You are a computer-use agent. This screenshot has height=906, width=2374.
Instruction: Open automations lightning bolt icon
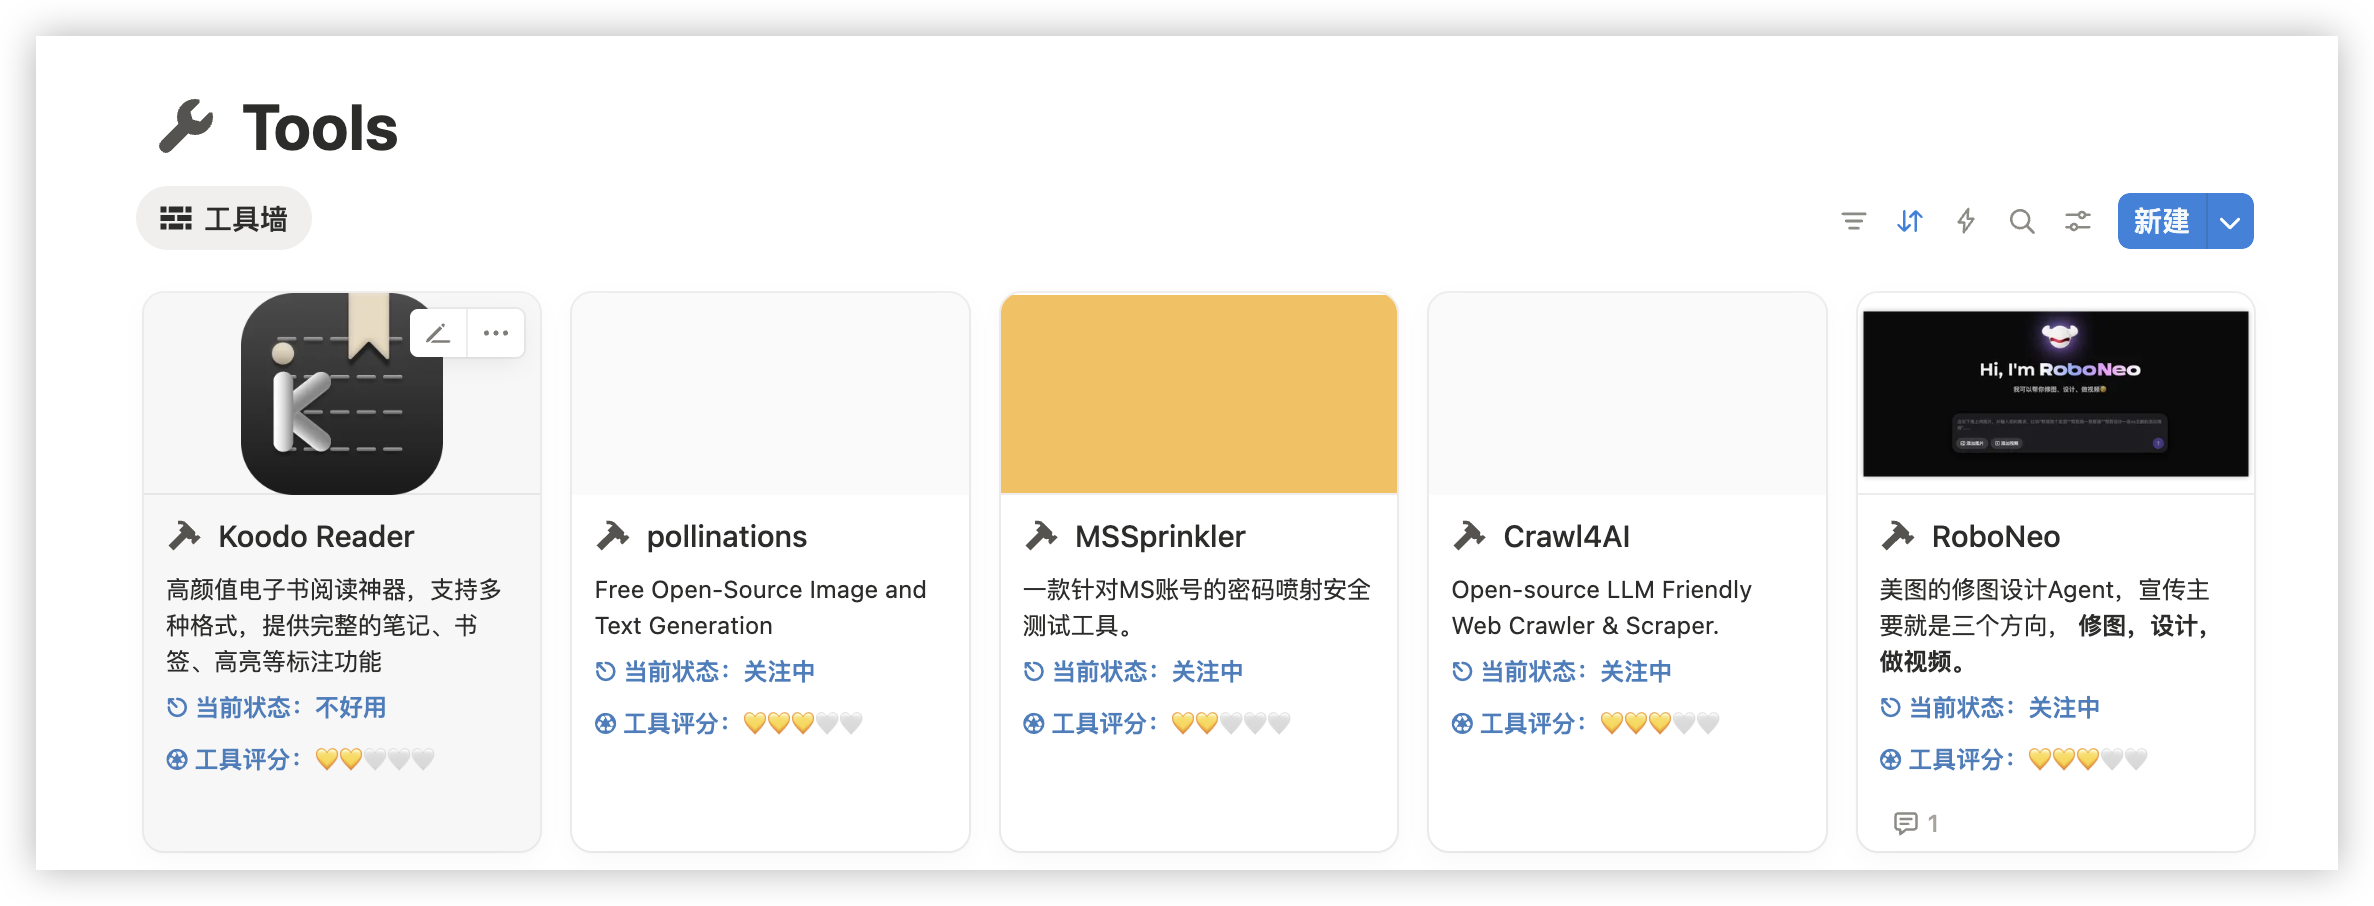coord(1966,221)
